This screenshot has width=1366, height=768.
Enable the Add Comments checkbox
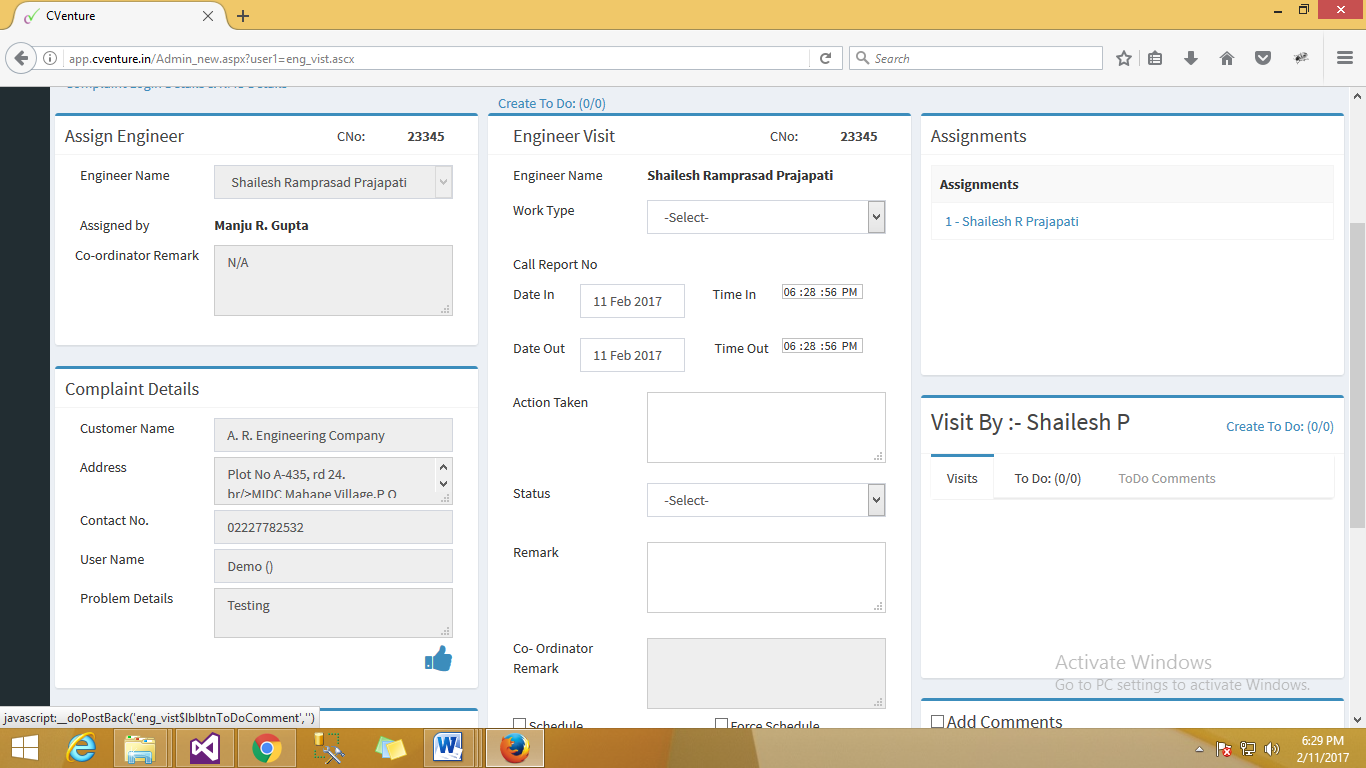pos(937,722)
